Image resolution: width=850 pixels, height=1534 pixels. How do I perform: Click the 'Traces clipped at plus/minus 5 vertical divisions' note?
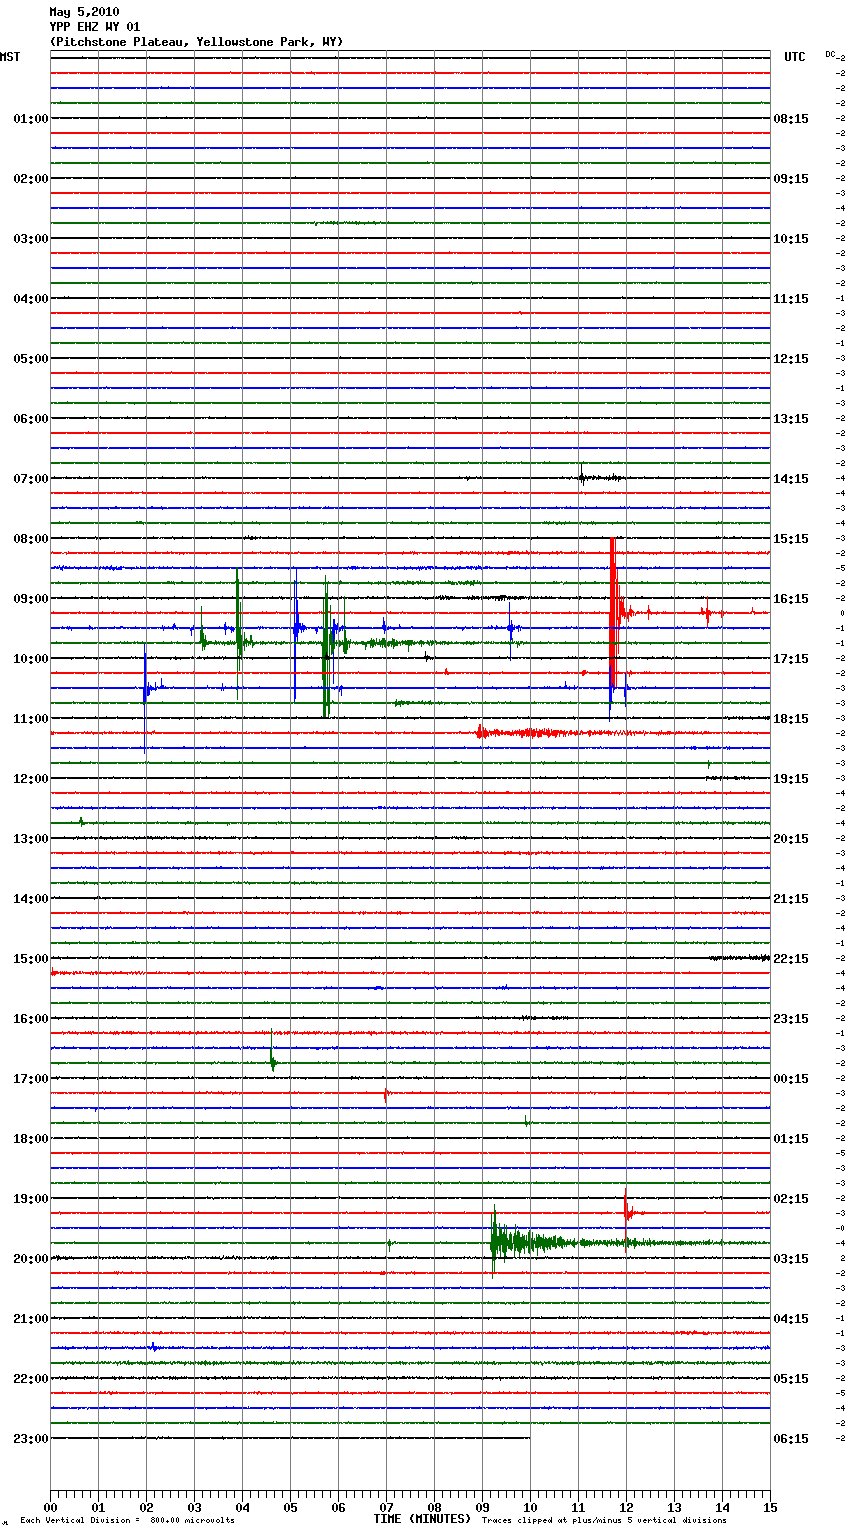604,1521
